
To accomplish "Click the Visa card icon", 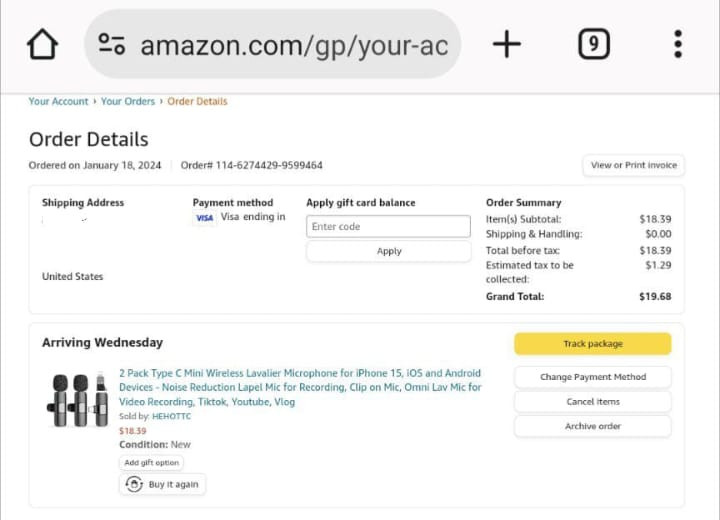I will (x=204, y=218).
